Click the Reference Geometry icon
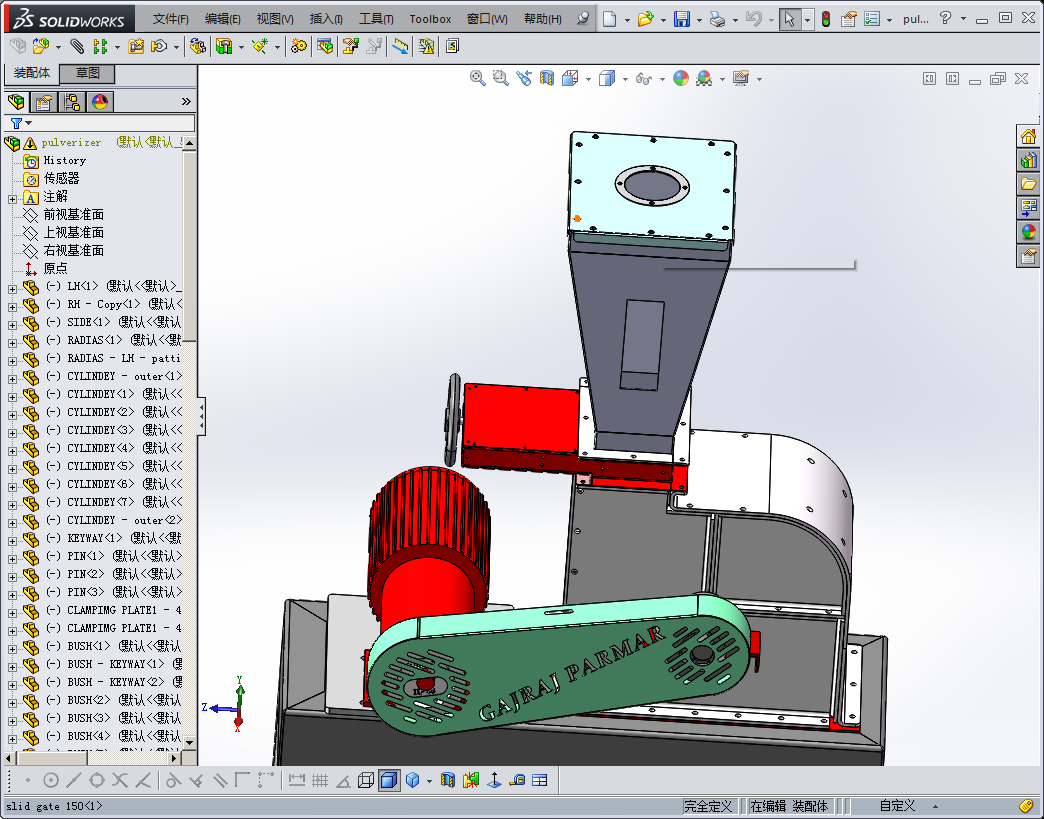 [x=260, y=46]
